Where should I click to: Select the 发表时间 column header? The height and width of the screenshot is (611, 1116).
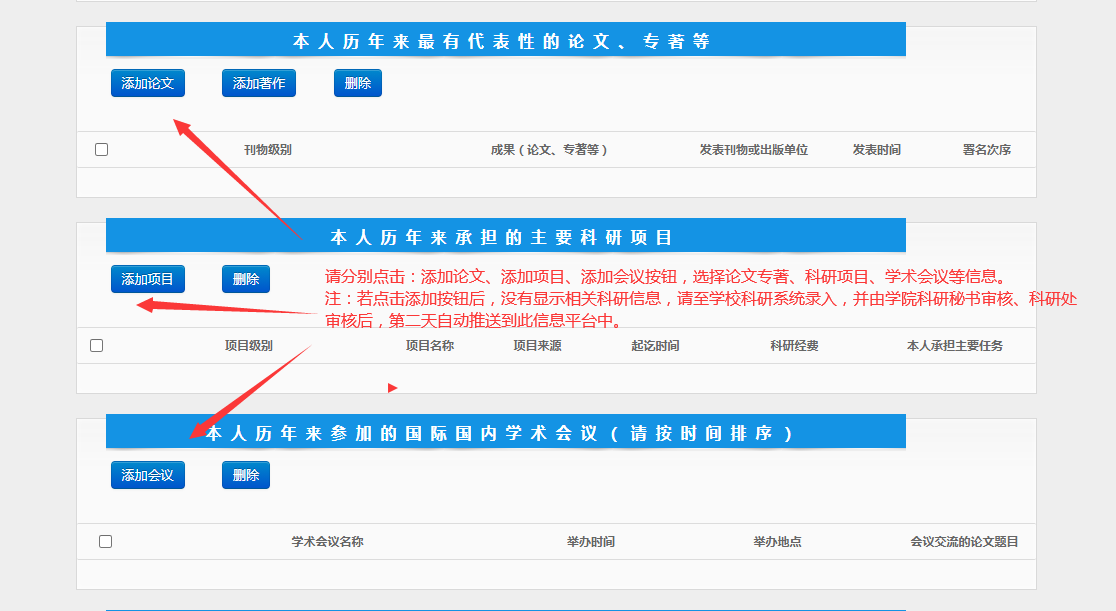(876, 150)
